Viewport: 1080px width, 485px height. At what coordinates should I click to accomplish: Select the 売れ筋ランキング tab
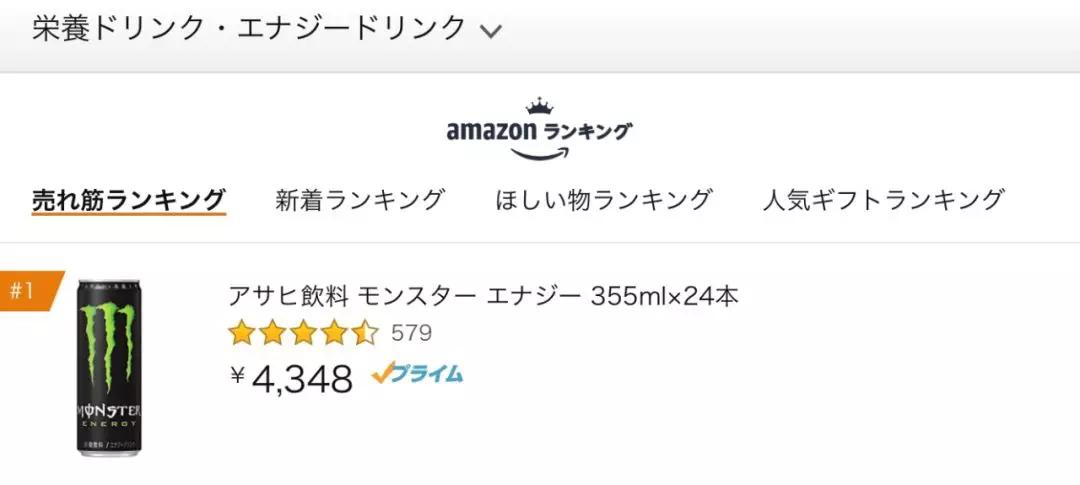[129, 199]
